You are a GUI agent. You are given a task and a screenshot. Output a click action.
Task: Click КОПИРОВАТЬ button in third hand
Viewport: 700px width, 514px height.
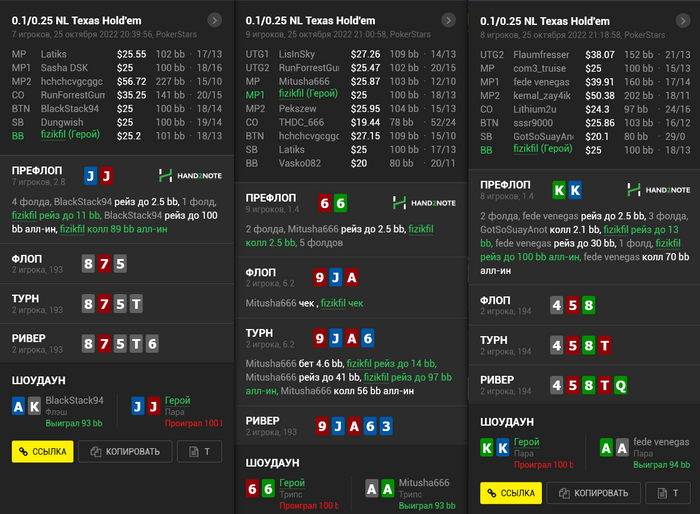[594, 493]
